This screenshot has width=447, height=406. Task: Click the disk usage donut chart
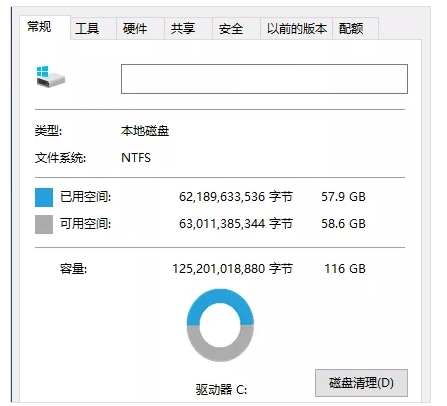click(220, 325)
